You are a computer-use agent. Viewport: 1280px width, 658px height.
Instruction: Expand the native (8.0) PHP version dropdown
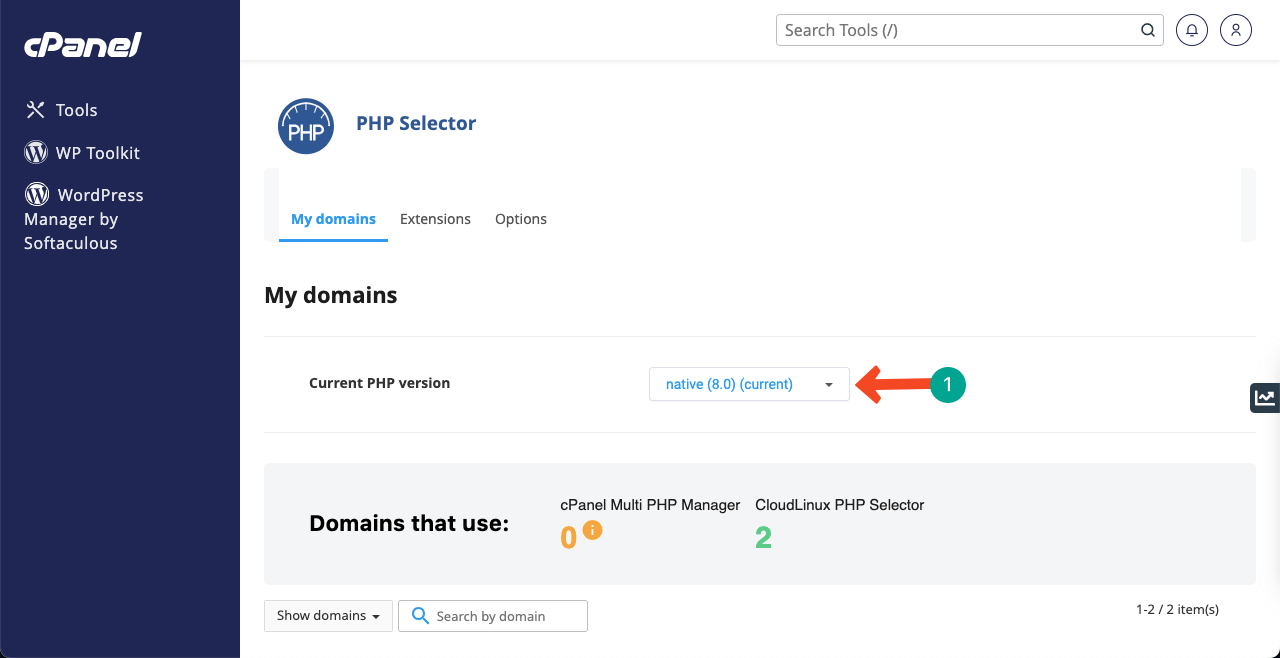coord(749,384)
